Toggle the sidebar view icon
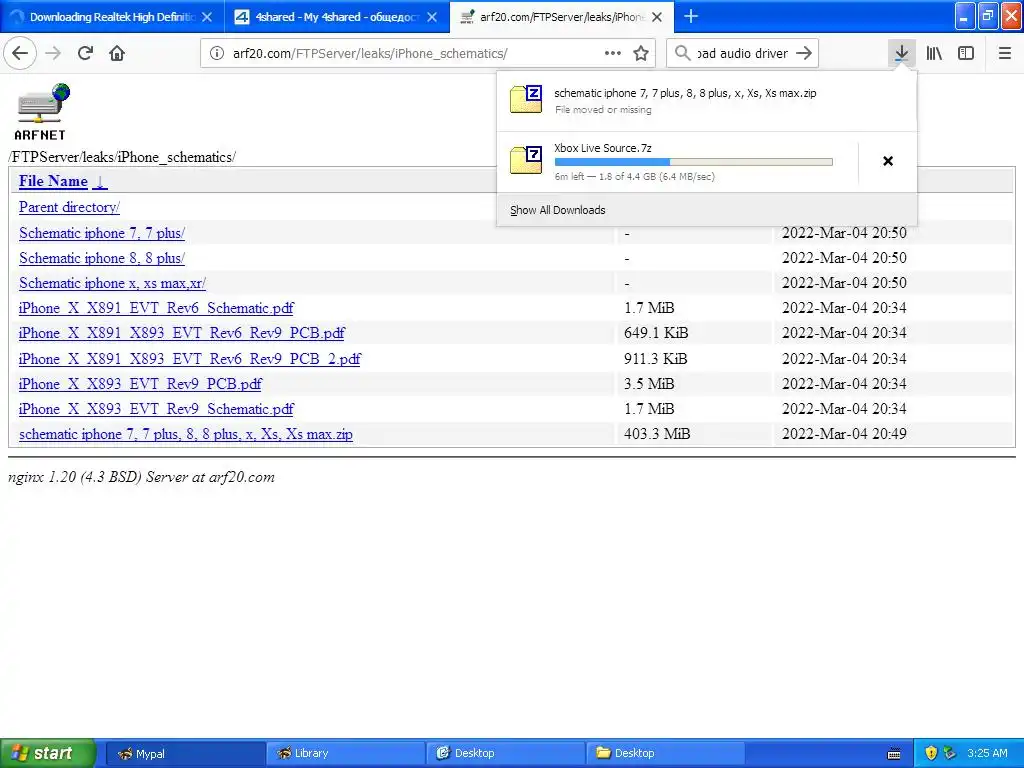Image resolution: width=1024 pixels, height=768 pixels. tap(966, 53)
